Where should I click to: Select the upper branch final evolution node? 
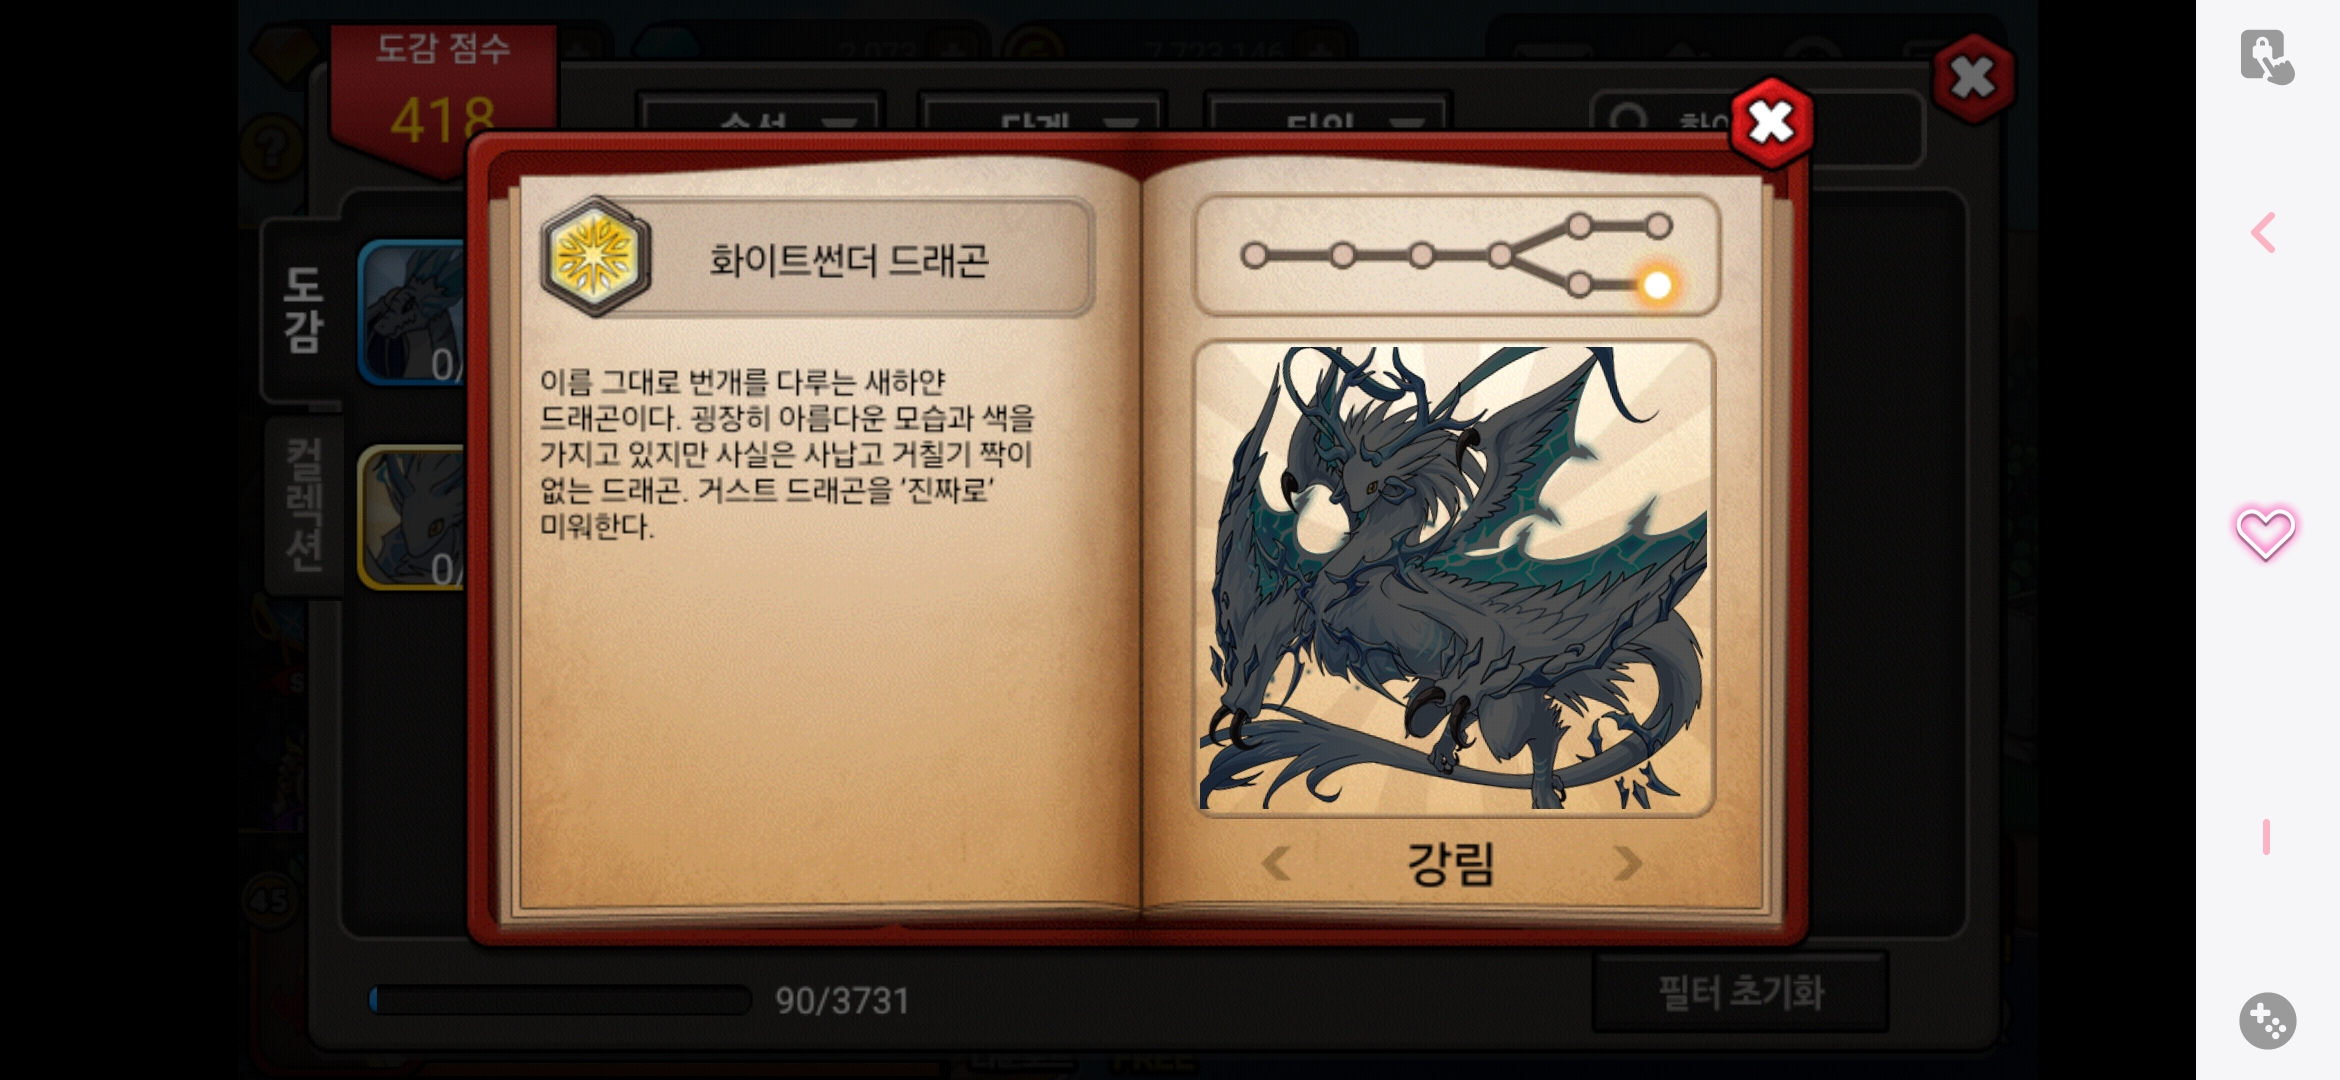(x=1658, y=226)
